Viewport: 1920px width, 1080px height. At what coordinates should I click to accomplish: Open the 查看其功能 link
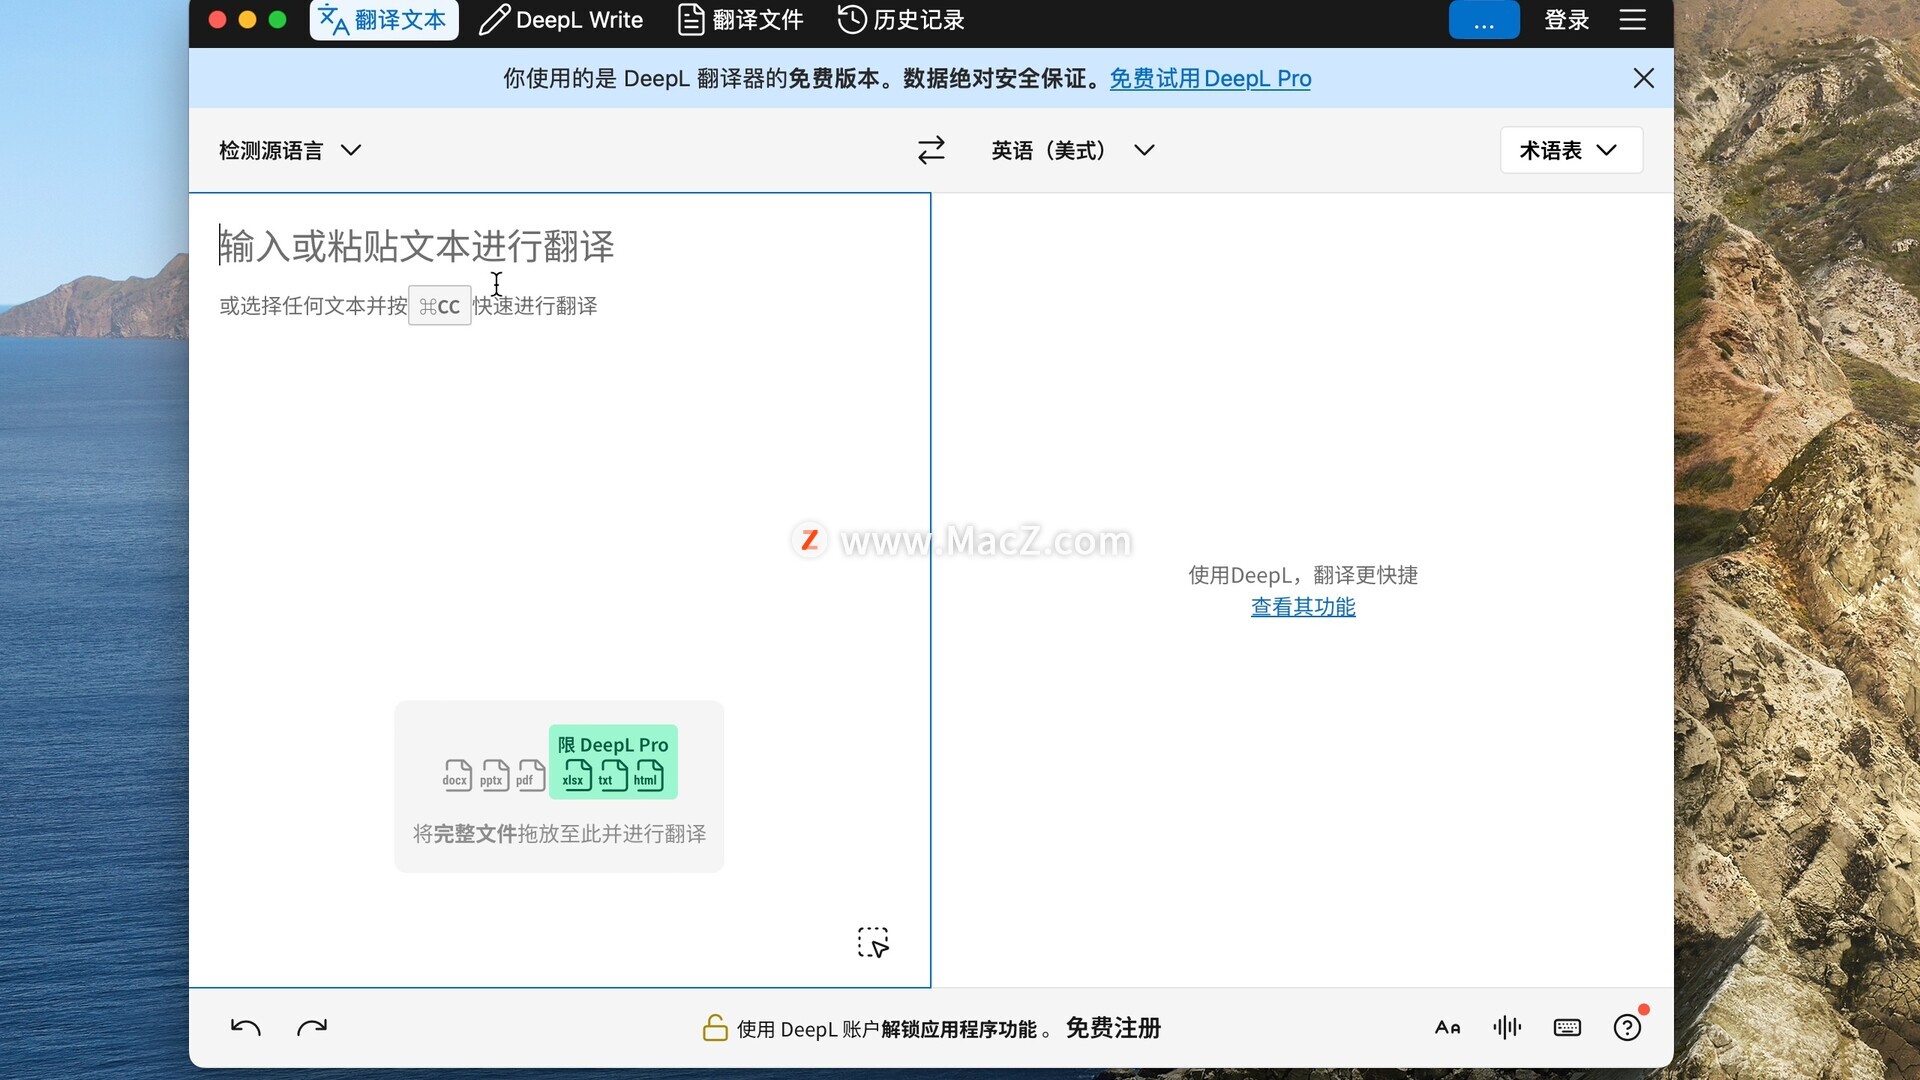tap(1303, 607)
